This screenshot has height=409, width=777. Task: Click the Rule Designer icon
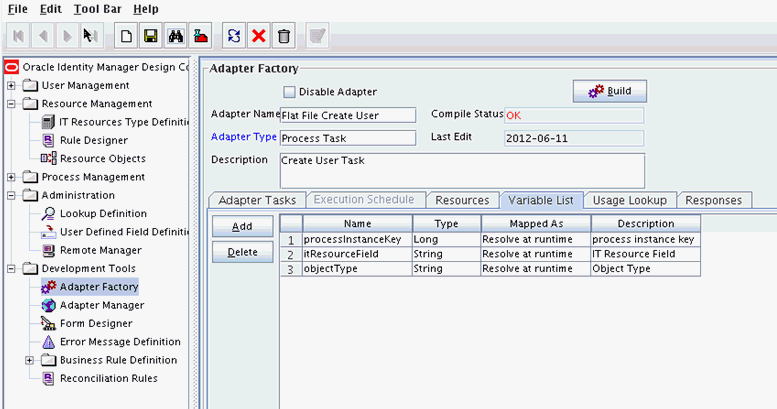[x=48, y=140]
